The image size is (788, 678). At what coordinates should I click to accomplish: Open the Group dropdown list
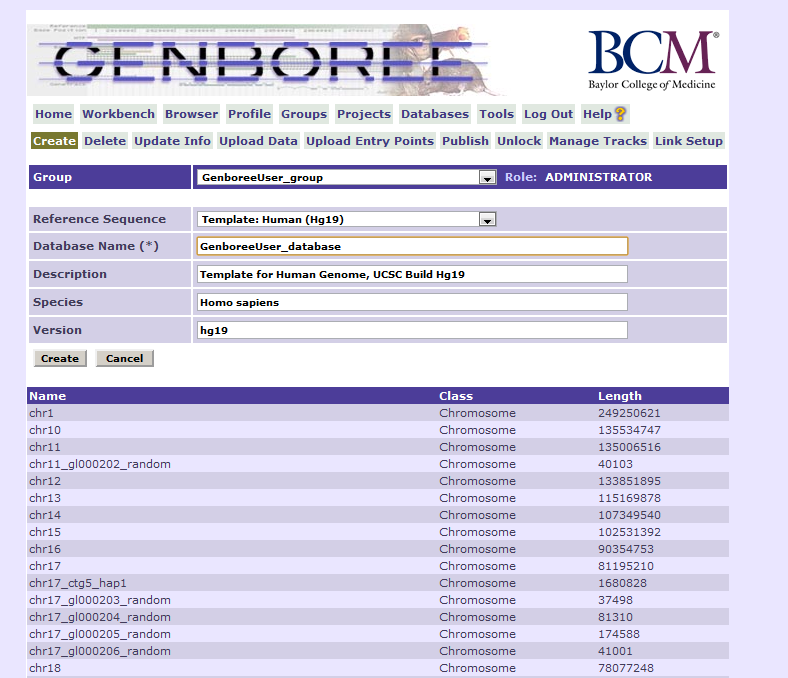[x=487, y=178]
